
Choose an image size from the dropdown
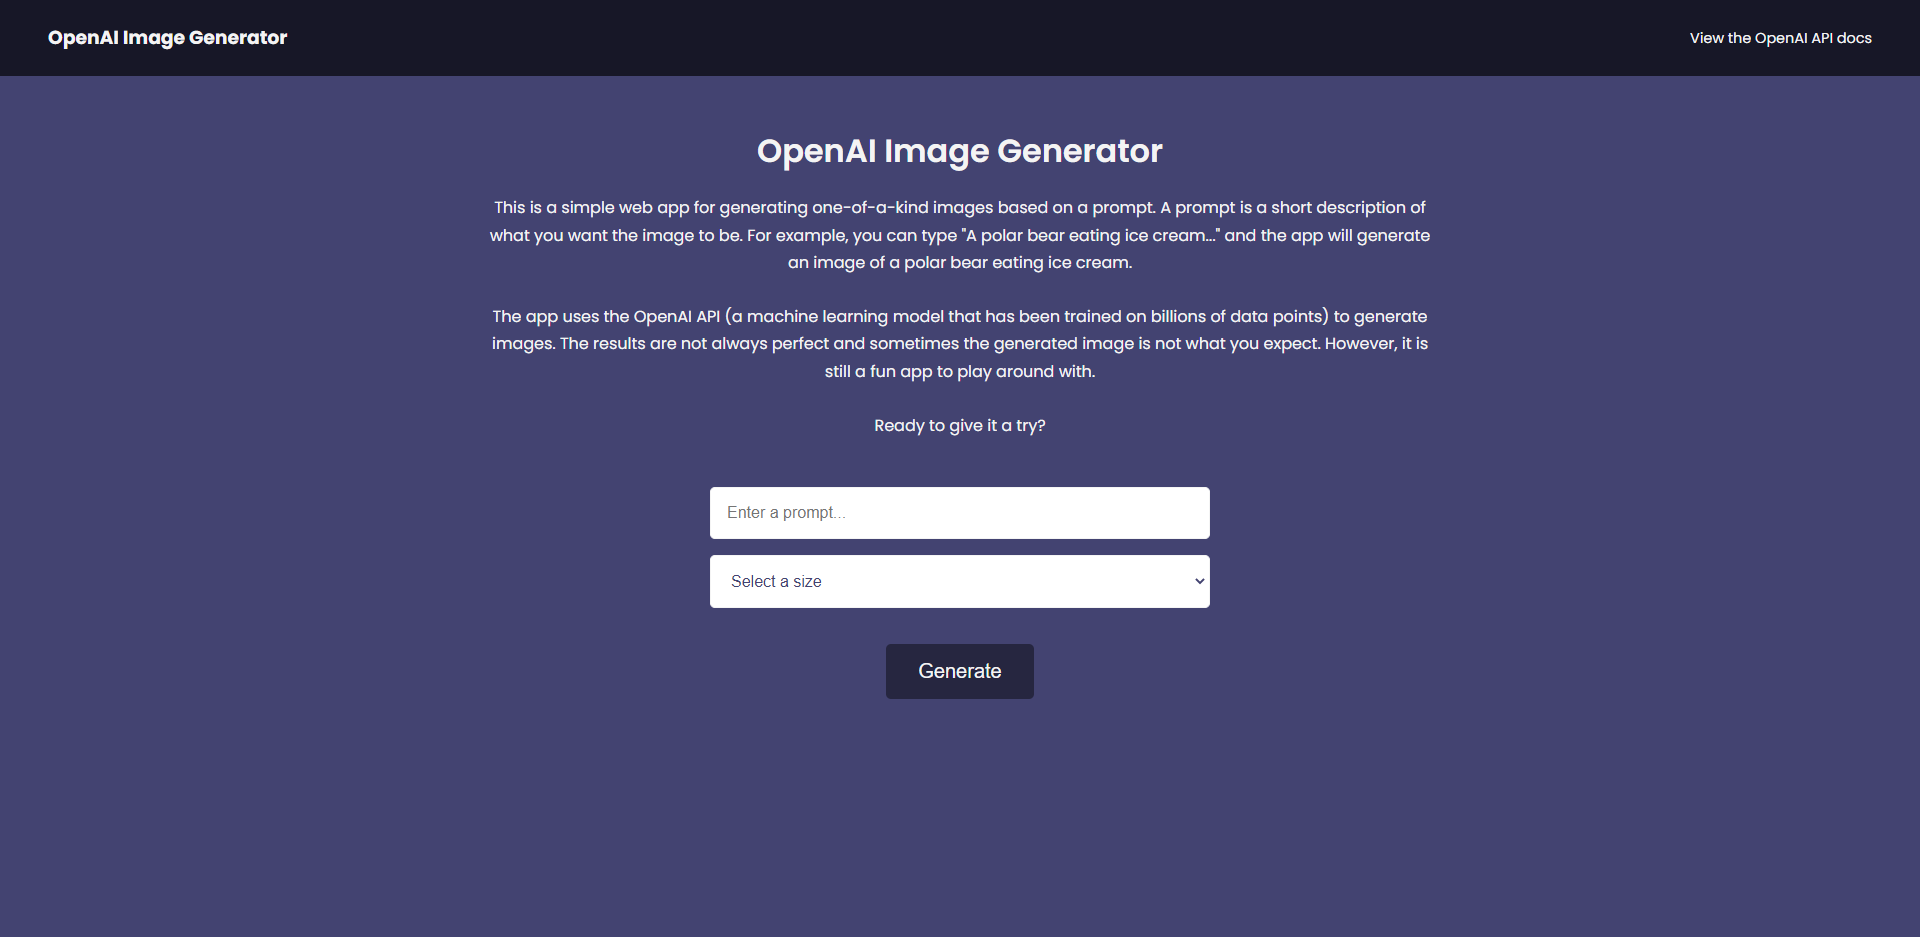[x=959, y=581]
